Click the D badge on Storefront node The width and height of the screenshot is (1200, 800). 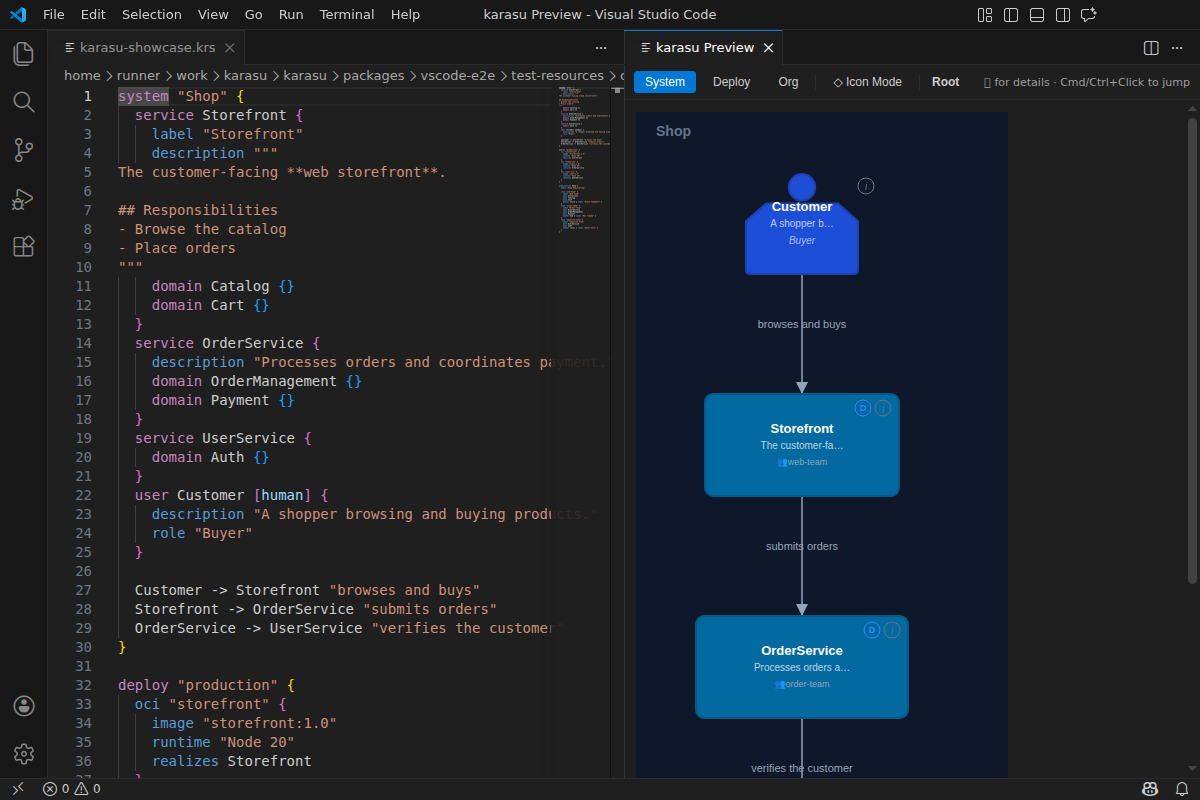pos(863,408)
